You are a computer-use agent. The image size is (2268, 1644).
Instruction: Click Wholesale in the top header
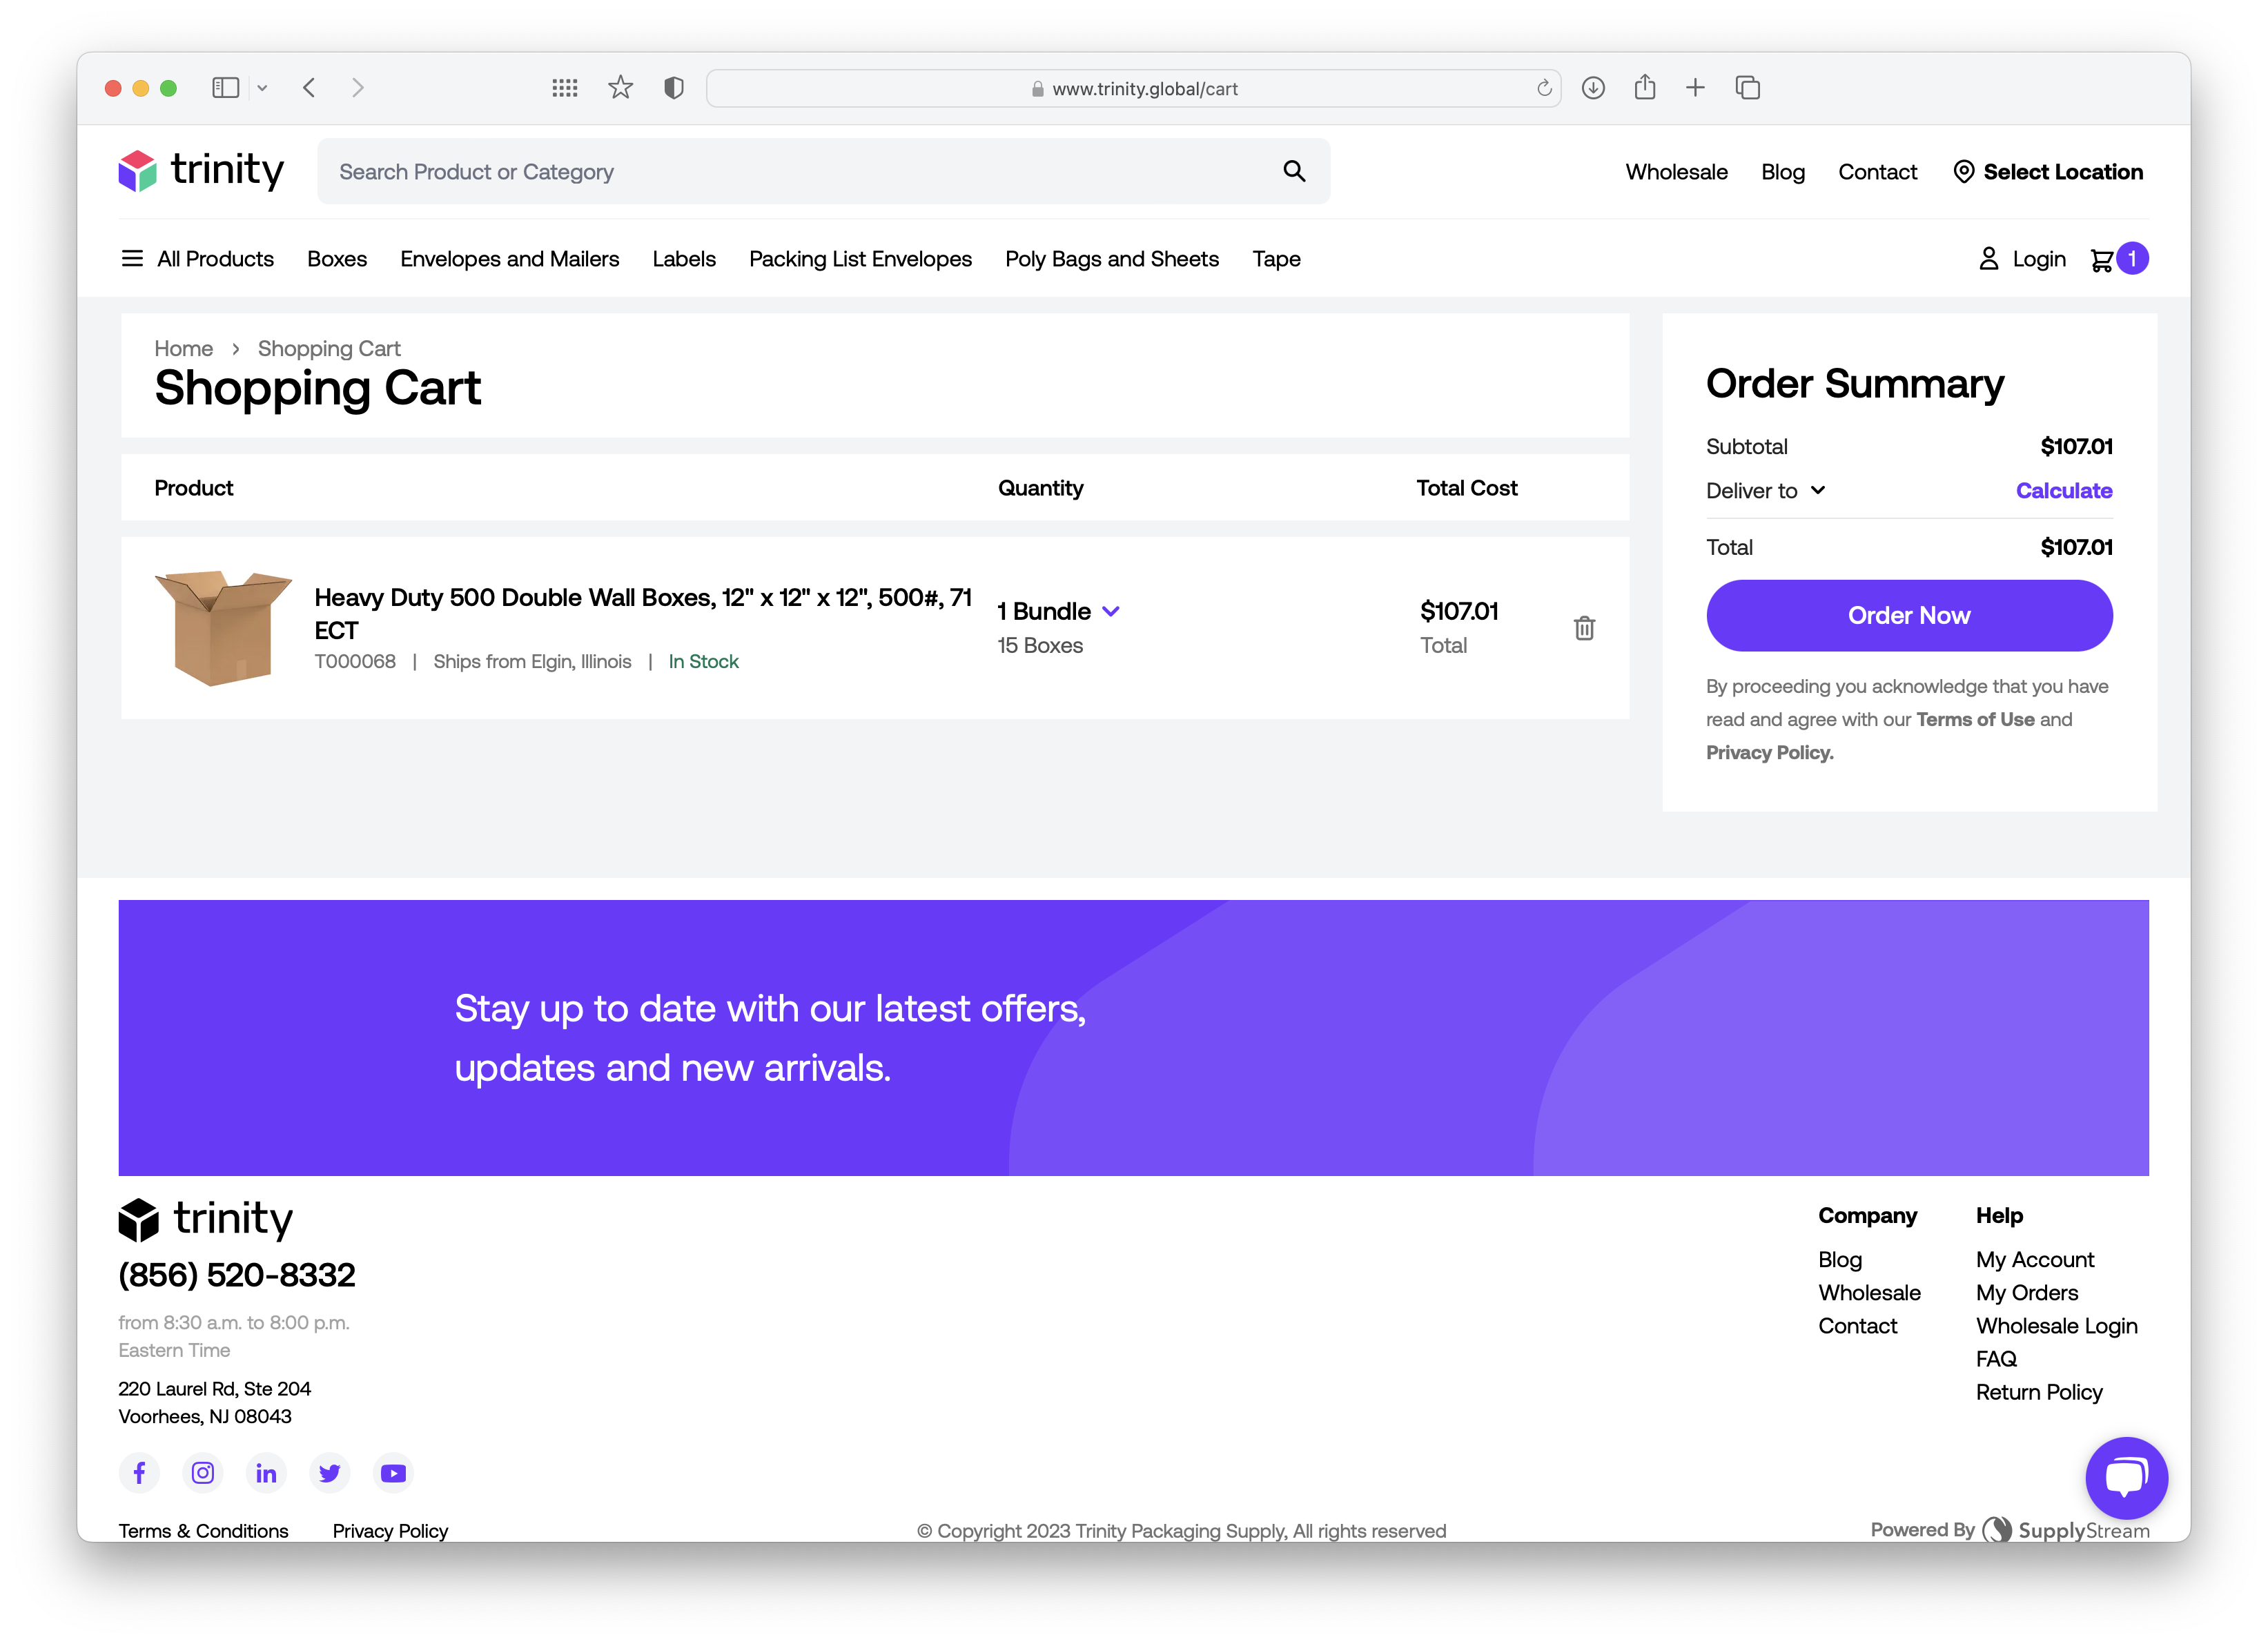1676,172
